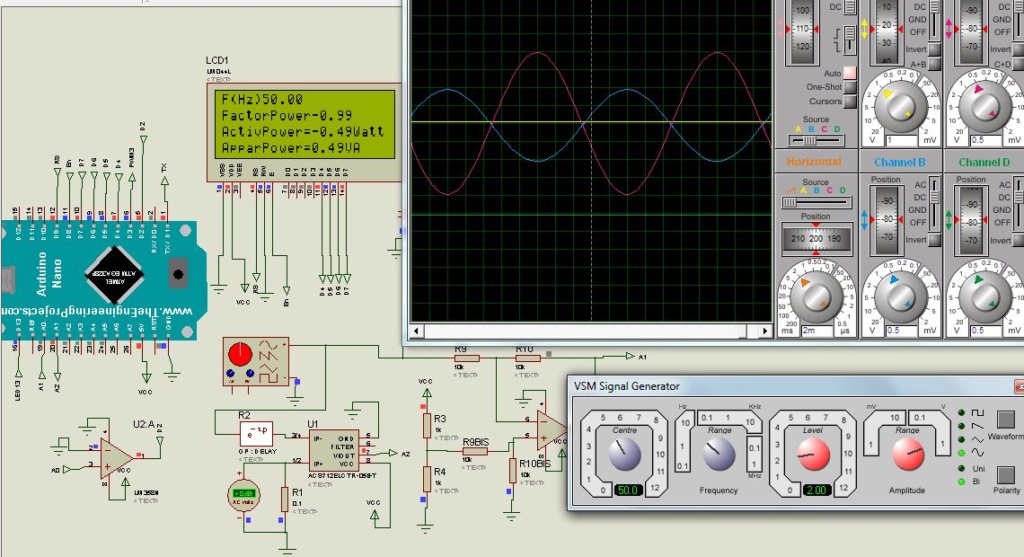Viewport: 1024px width, 557px height.
Task: Select Channel C value field showing 0.5
Action: pyautogui.click(x=987, y=140)
